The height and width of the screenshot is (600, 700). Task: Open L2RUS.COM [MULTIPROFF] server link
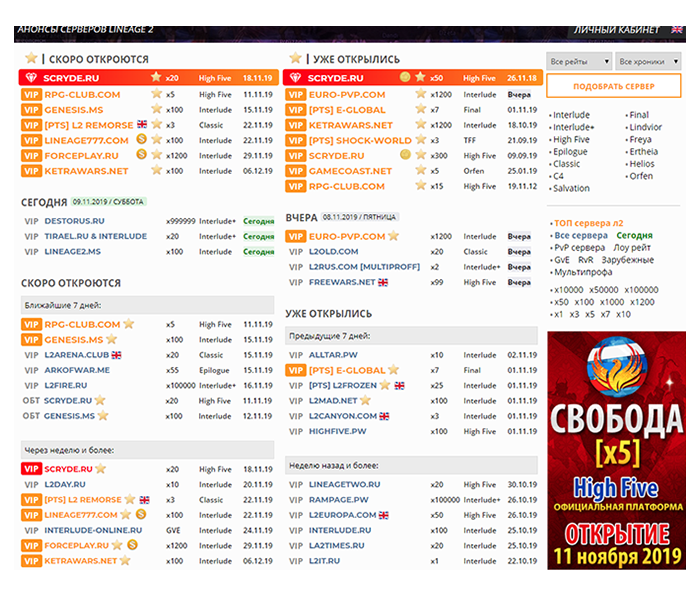[x=364, y=267]
